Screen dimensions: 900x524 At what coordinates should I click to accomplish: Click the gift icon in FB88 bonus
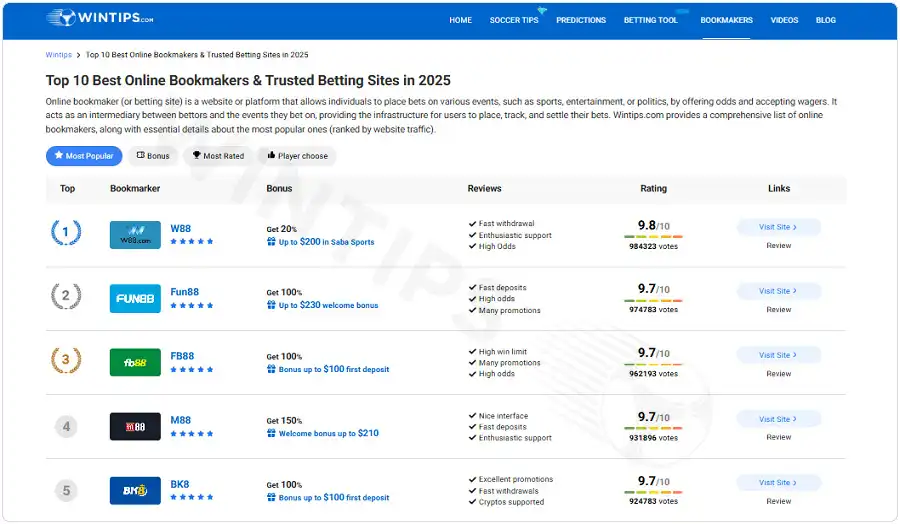[x=271, y=369]
